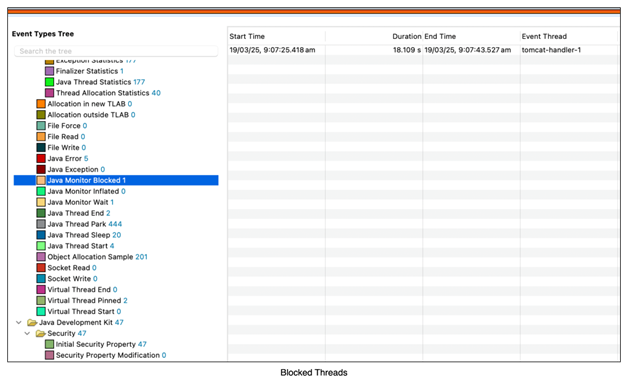This screenshot has width=628, height=391.
Task: Click the Finalizer Statistics color icon
Action: (49, 71)
